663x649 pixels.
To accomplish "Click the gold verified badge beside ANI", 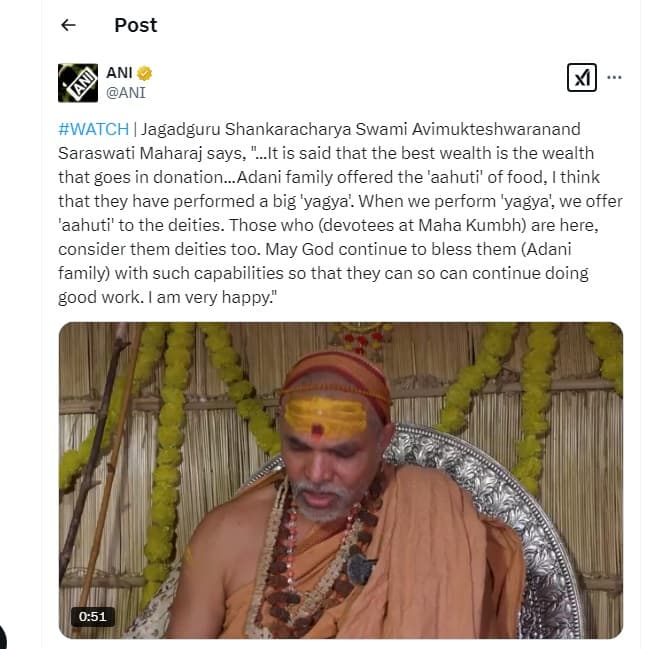I will click(145, 74).
